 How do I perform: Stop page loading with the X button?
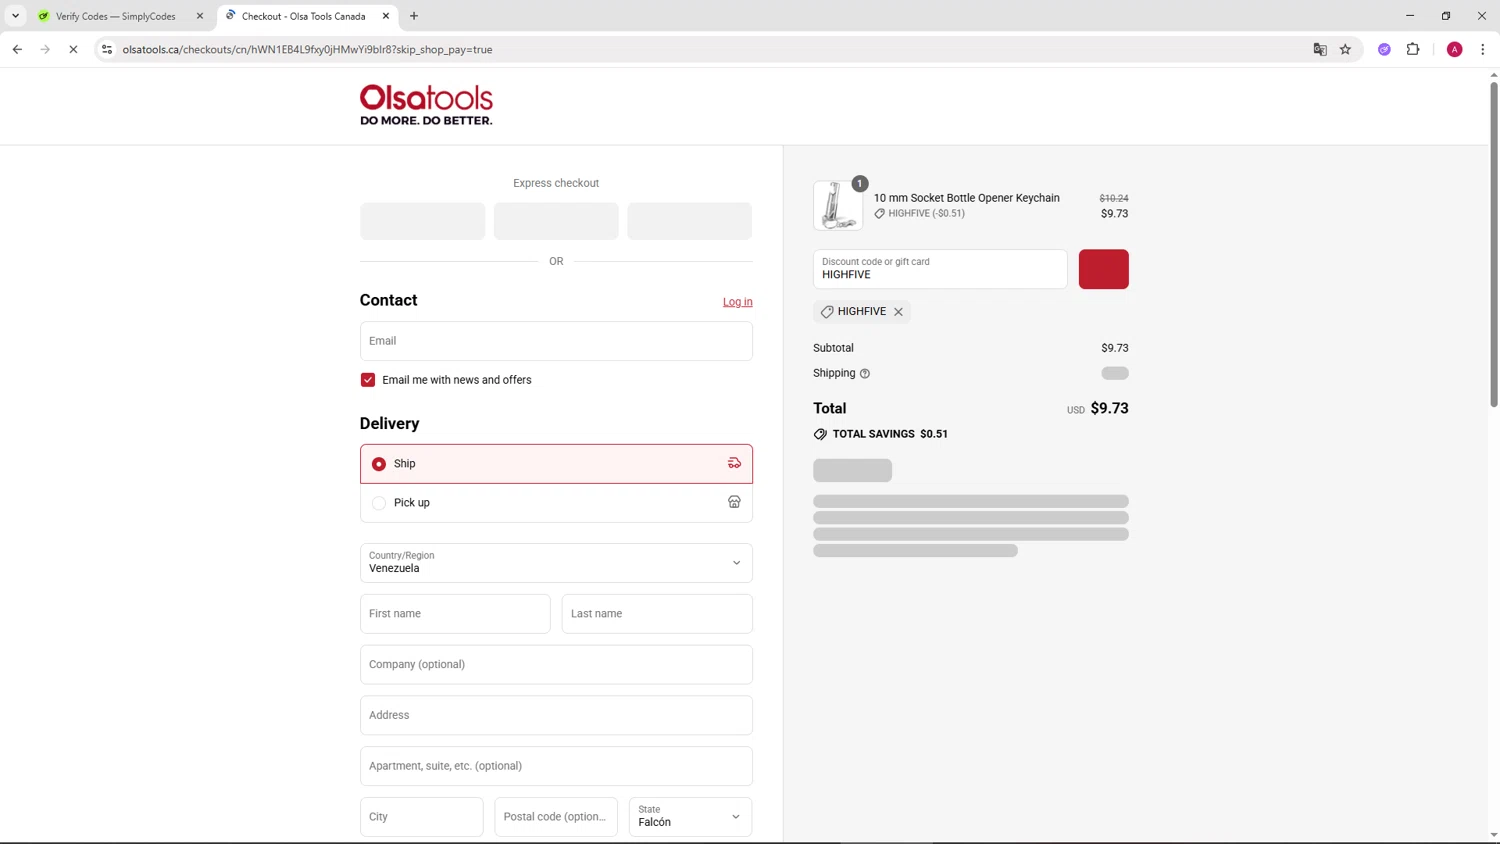click(73, 49)
